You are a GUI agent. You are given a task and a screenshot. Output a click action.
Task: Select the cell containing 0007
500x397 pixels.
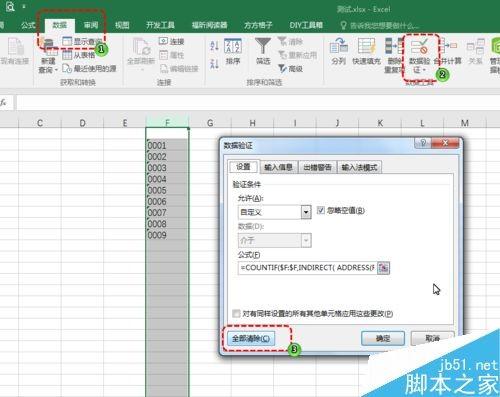pos(167,213)
